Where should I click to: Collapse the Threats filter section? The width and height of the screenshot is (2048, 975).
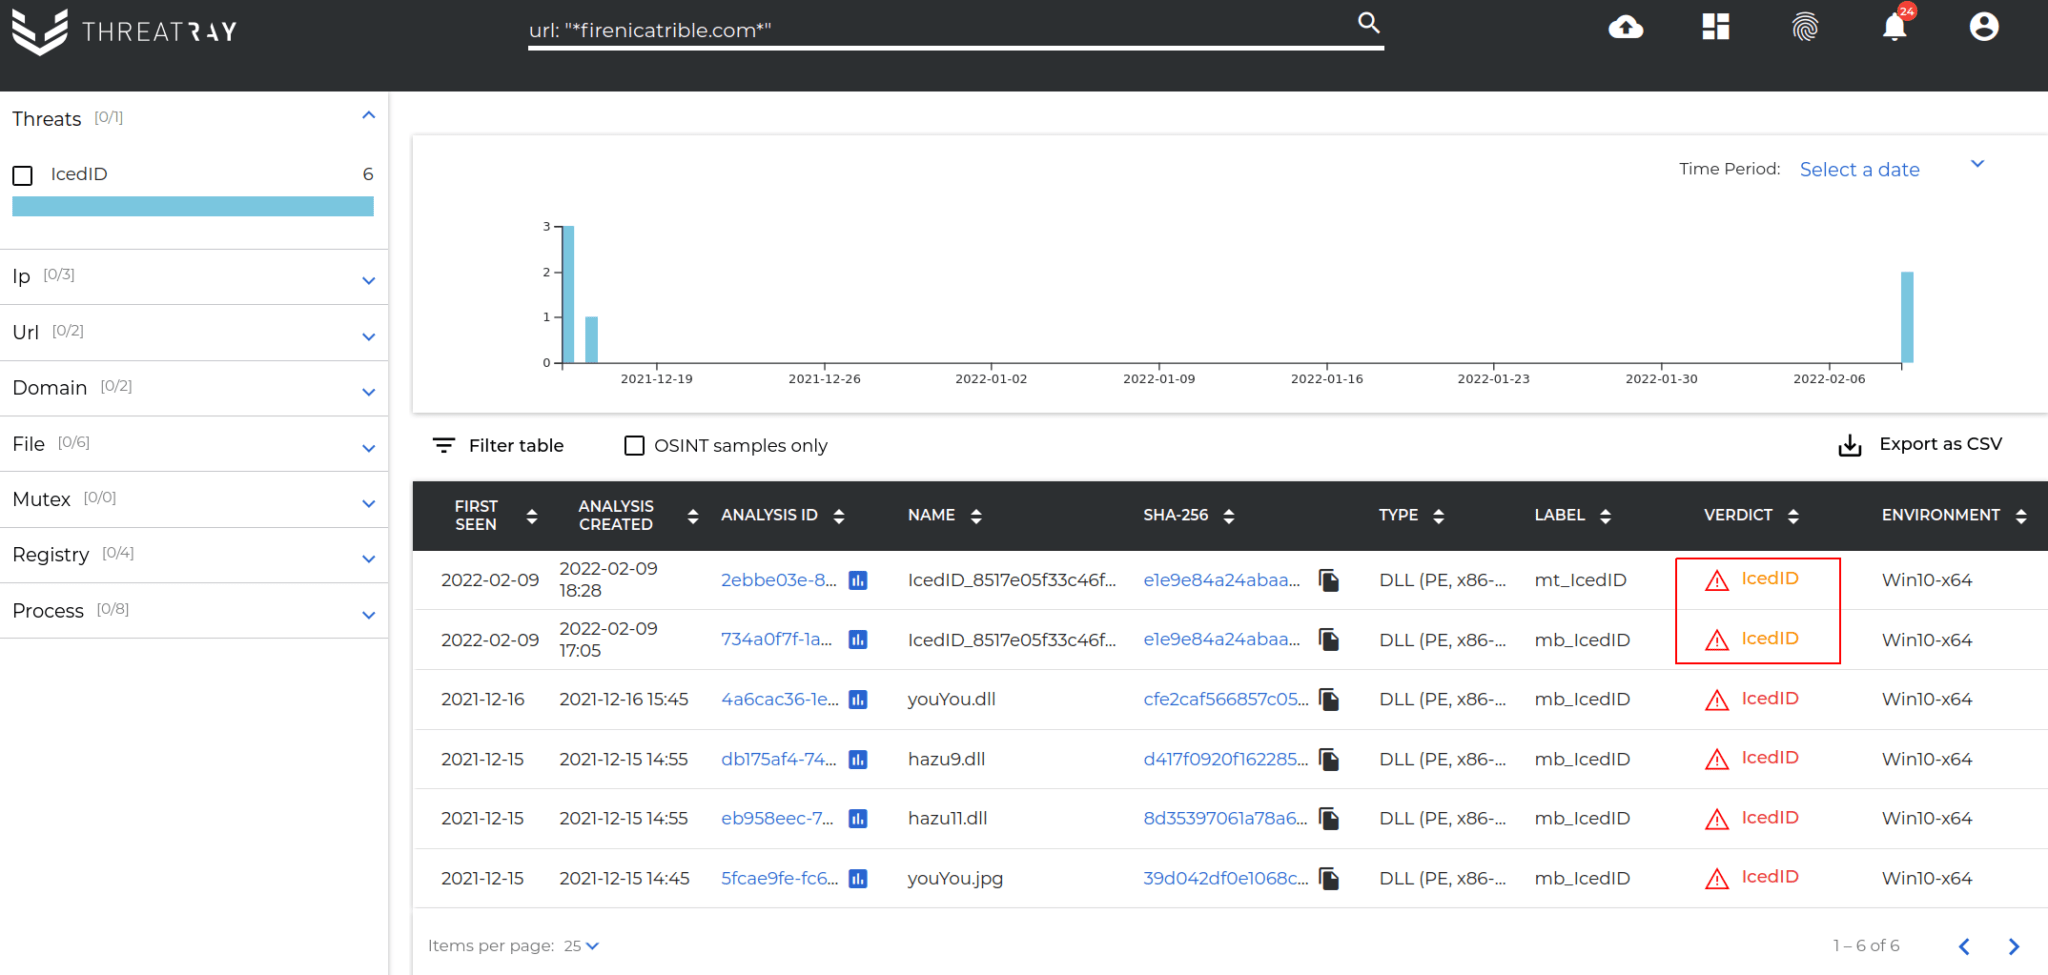[368, 116]
